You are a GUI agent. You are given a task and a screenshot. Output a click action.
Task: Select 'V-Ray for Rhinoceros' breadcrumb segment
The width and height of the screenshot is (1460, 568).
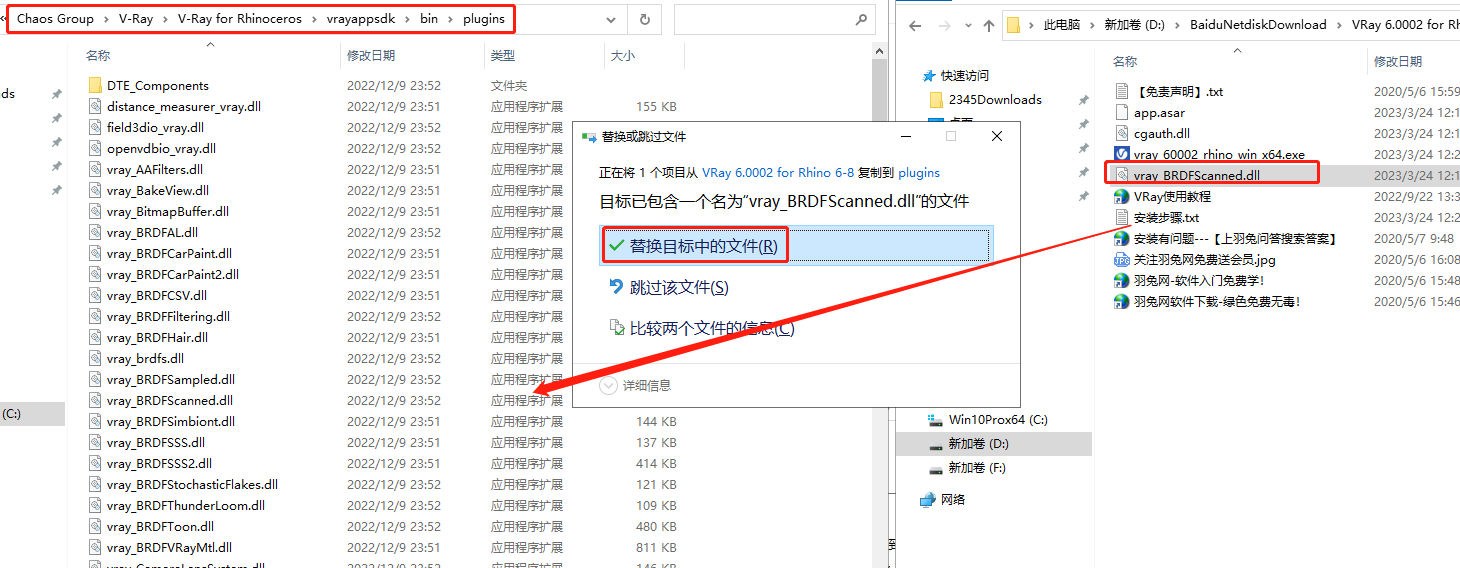(x=240, y=19)
